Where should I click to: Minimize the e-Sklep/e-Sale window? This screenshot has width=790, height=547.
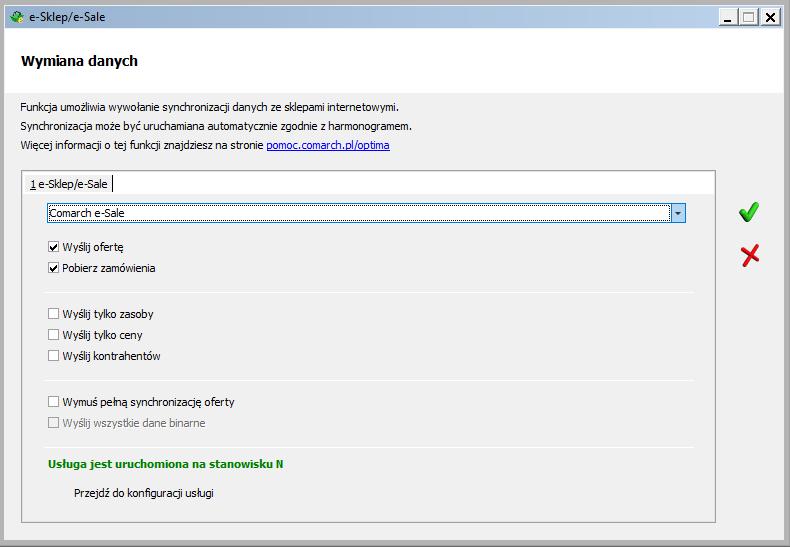pyautogui.click(x=727, y=17)
